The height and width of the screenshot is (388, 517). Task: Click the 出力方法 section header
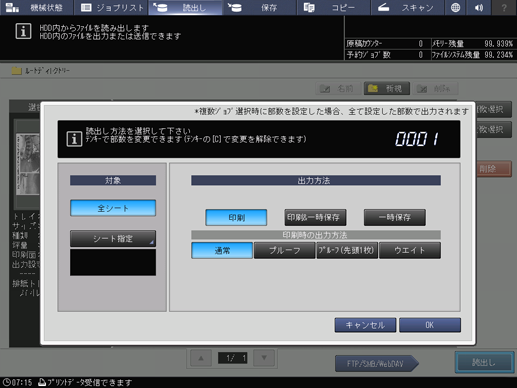316,181
